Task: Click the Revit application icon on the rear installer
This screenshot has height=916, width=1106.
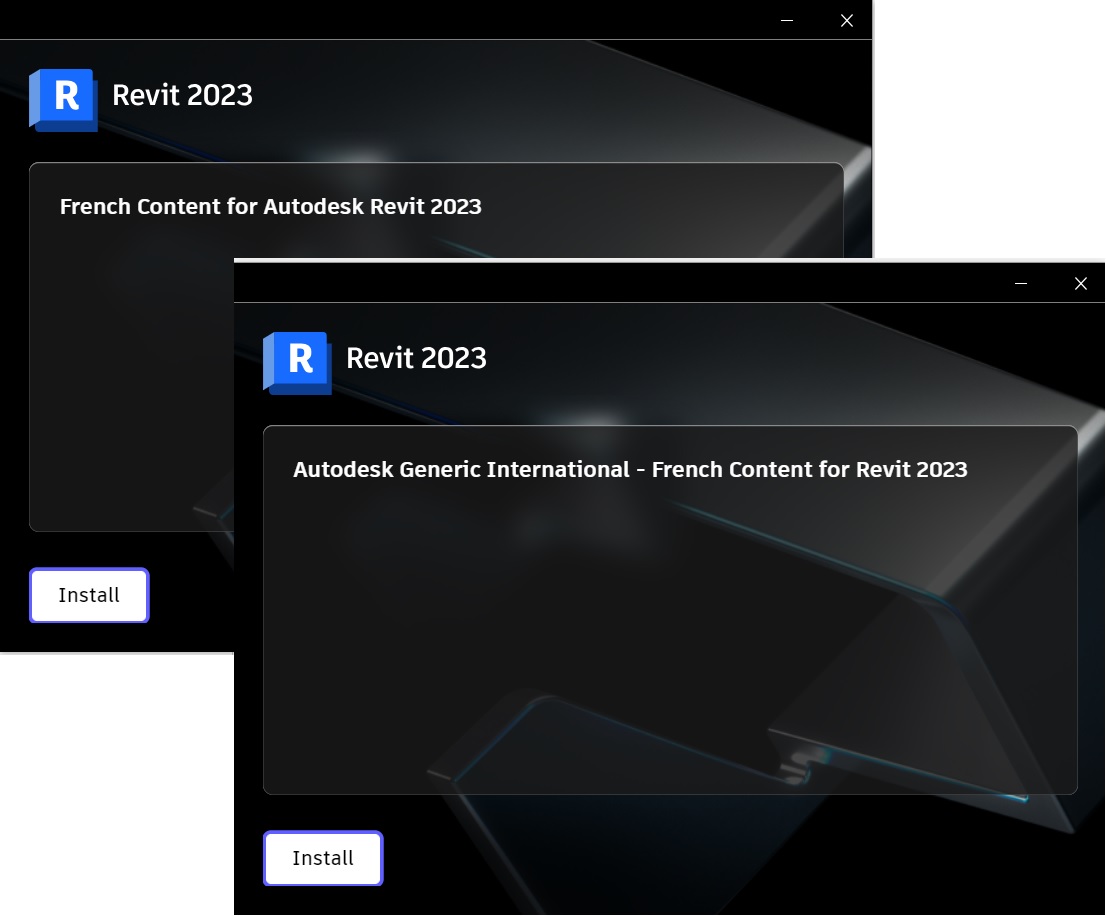Action: pyautogui.click(x=63, y=99)
